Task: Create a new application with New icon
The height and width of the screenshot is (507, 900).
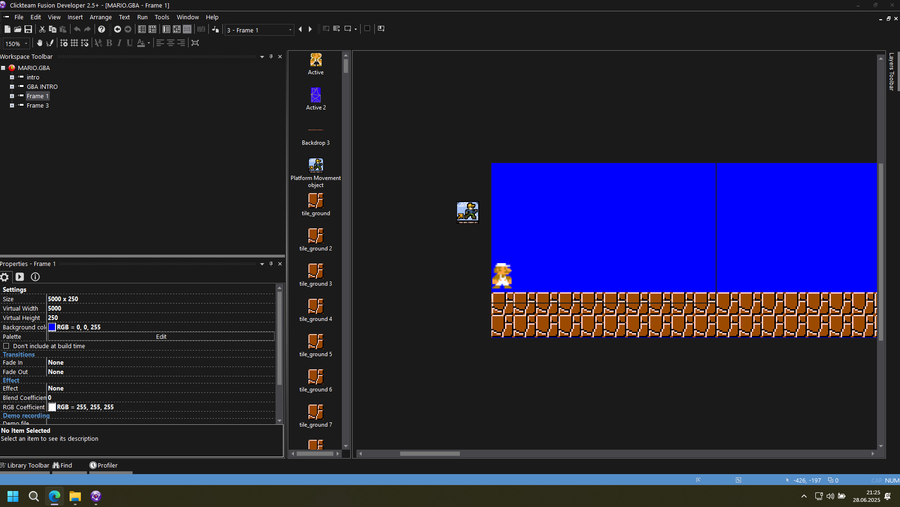Action: pyautogui.click(x=7, y=29)
